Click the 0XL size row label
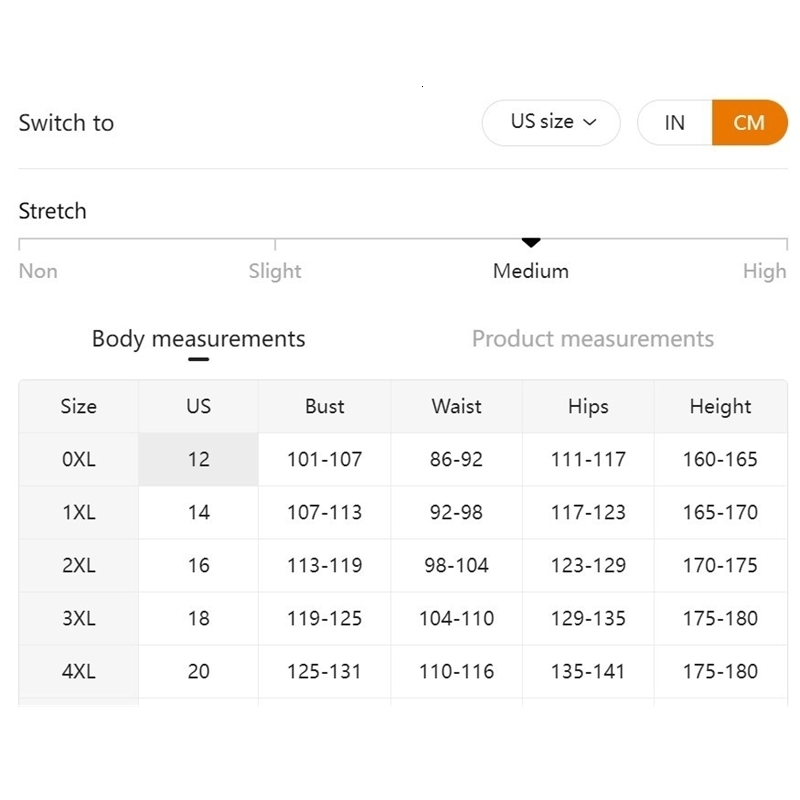 78,460
